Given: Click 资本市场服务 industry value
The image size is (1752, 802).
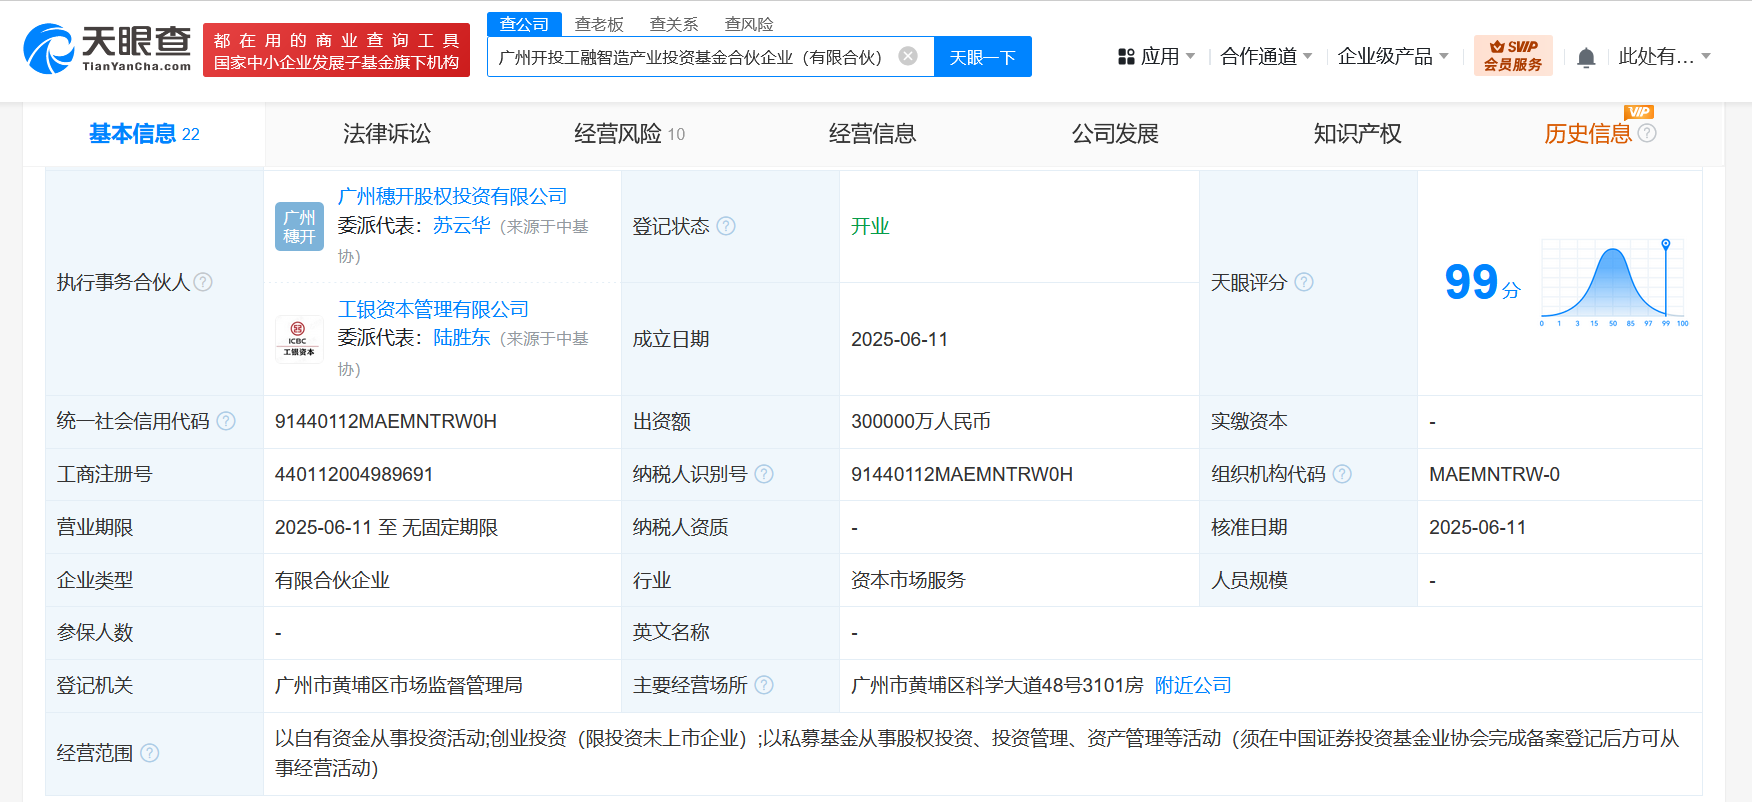Looking at the screenshot, I should [908, 580].
